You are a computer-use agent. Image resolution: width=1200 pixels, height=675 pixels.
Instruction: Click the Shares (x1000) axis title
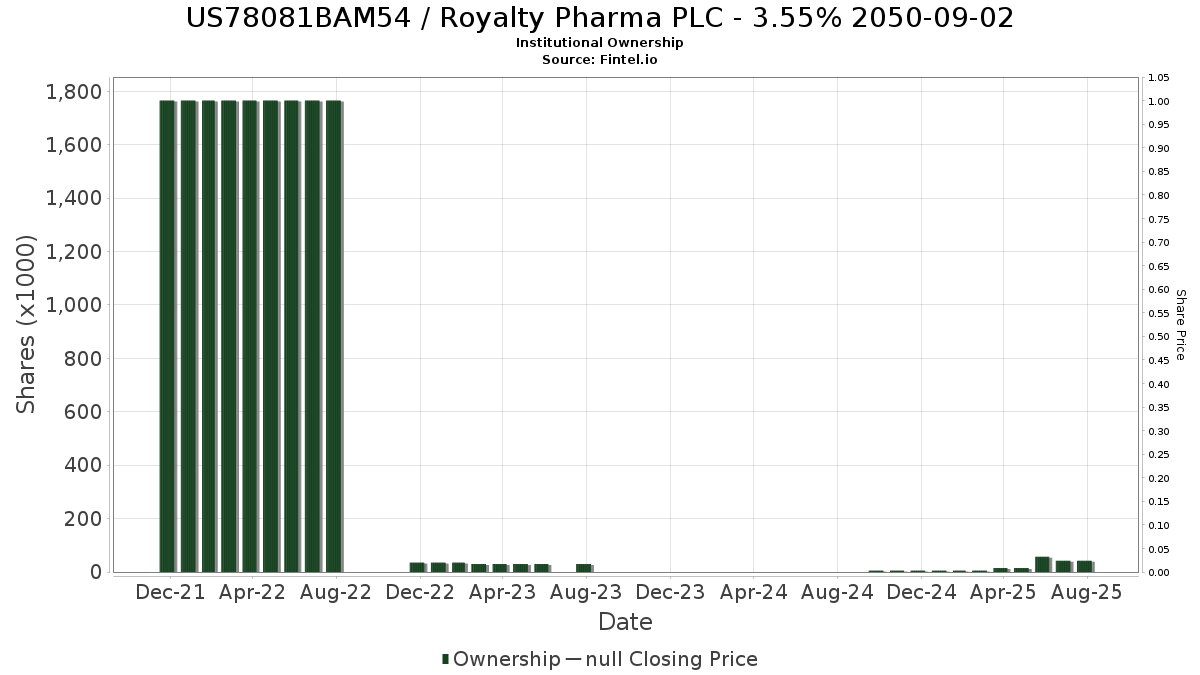click(x=27, y=324)
